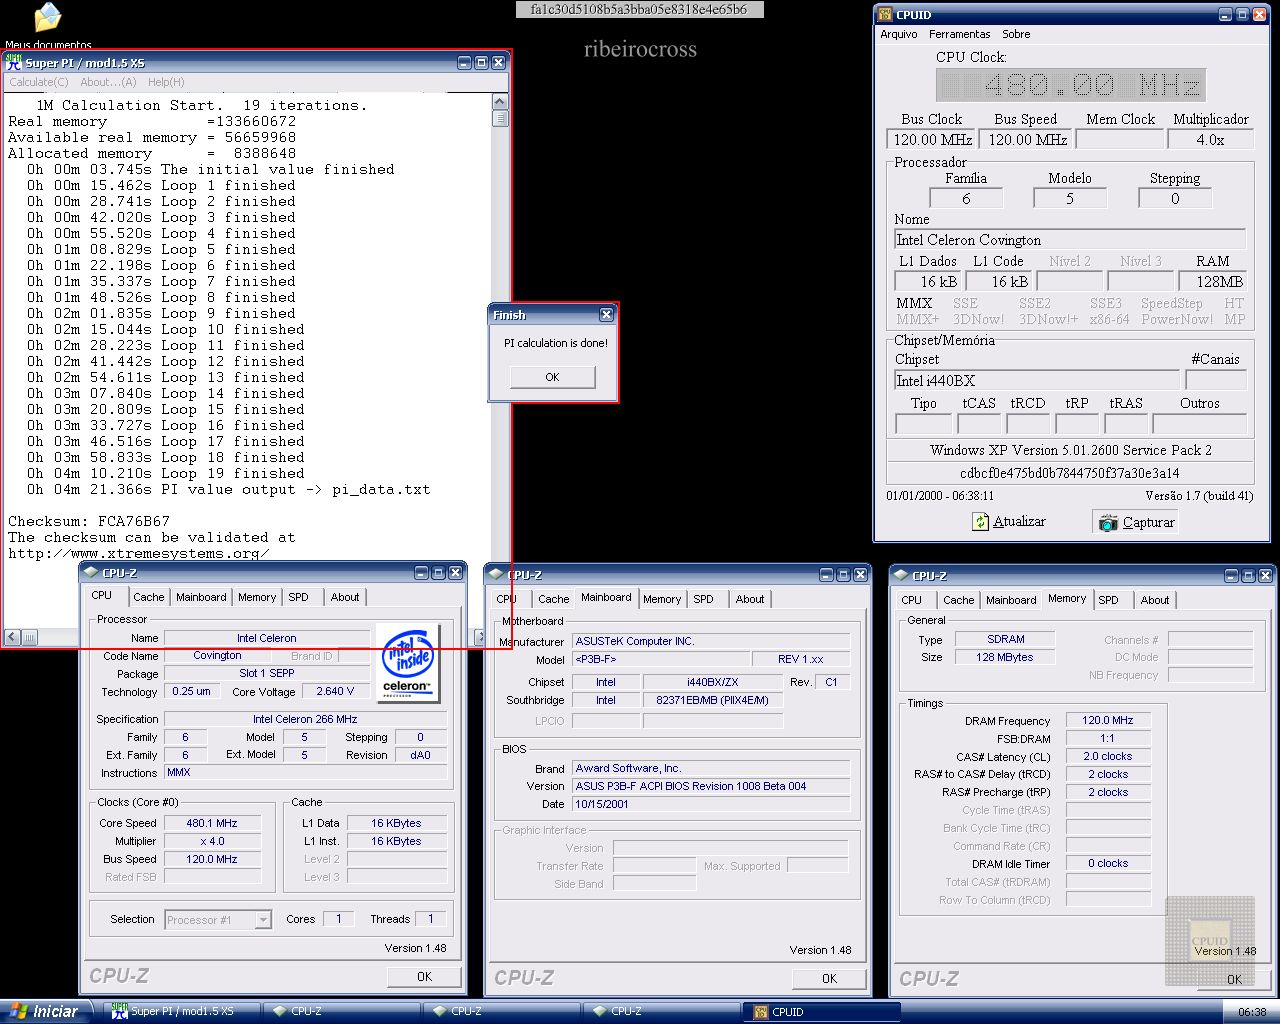Click the Intel i440BX chipset field
The height and width of the screenshot is (1024, 1280).
coord(1035,380)
